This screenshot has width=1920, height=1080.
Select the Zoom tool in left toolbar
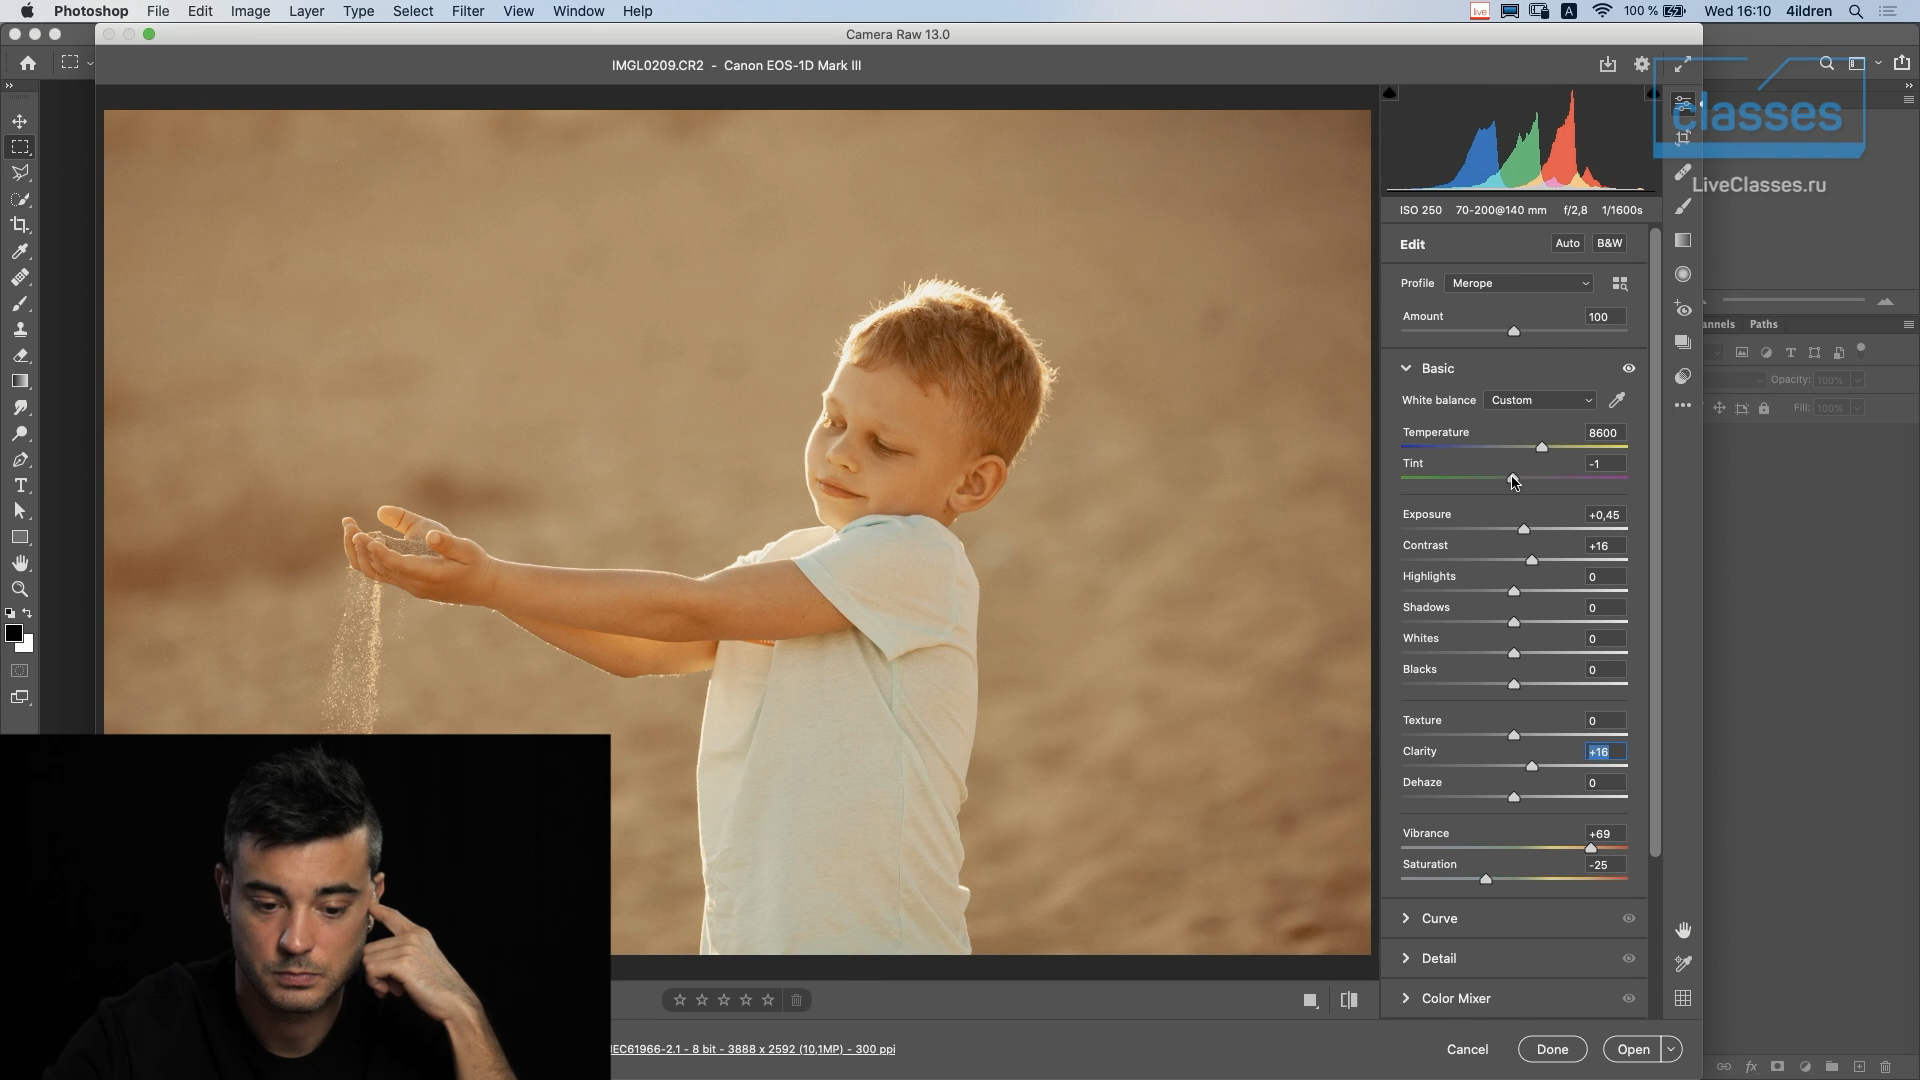click(x=20, y=590)
